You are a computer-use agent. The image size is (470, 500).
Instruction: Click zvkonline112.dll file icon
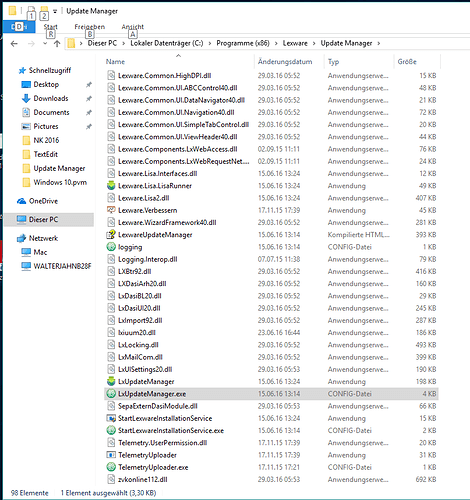tap(111, 479)
